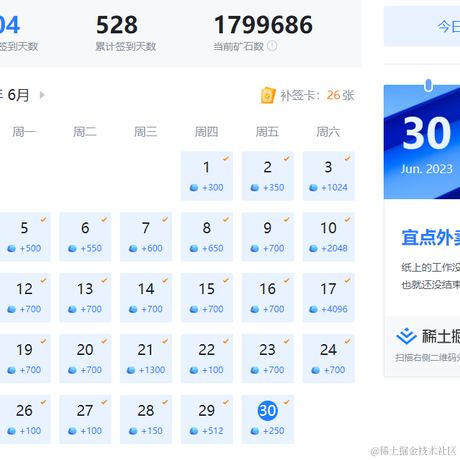460x460 pixels.
Task: Click the 周二 weekday header
Action: [x=85, y=132]
